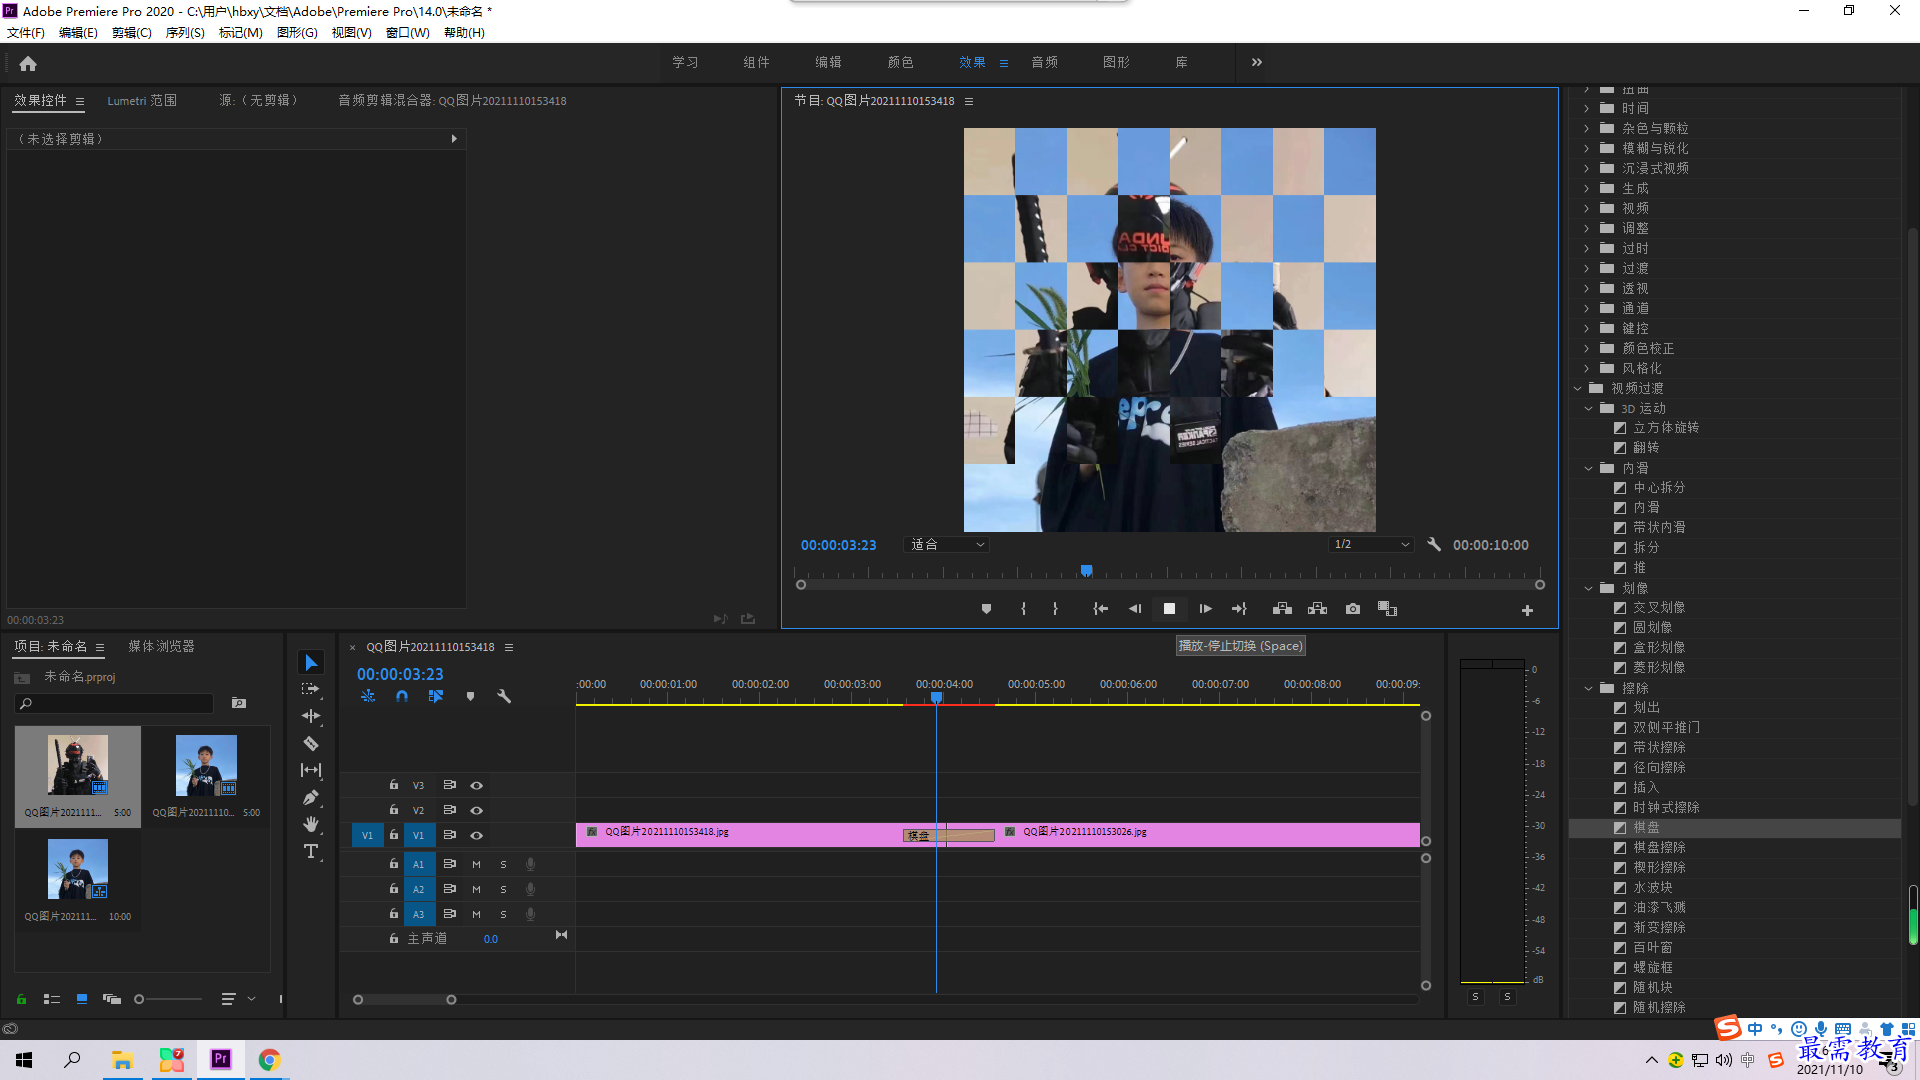Image resolution: width=1920 pixels, height=1080 pixels.
Task: Expand the 颜色校正 folder
Action: point(1586,348)
